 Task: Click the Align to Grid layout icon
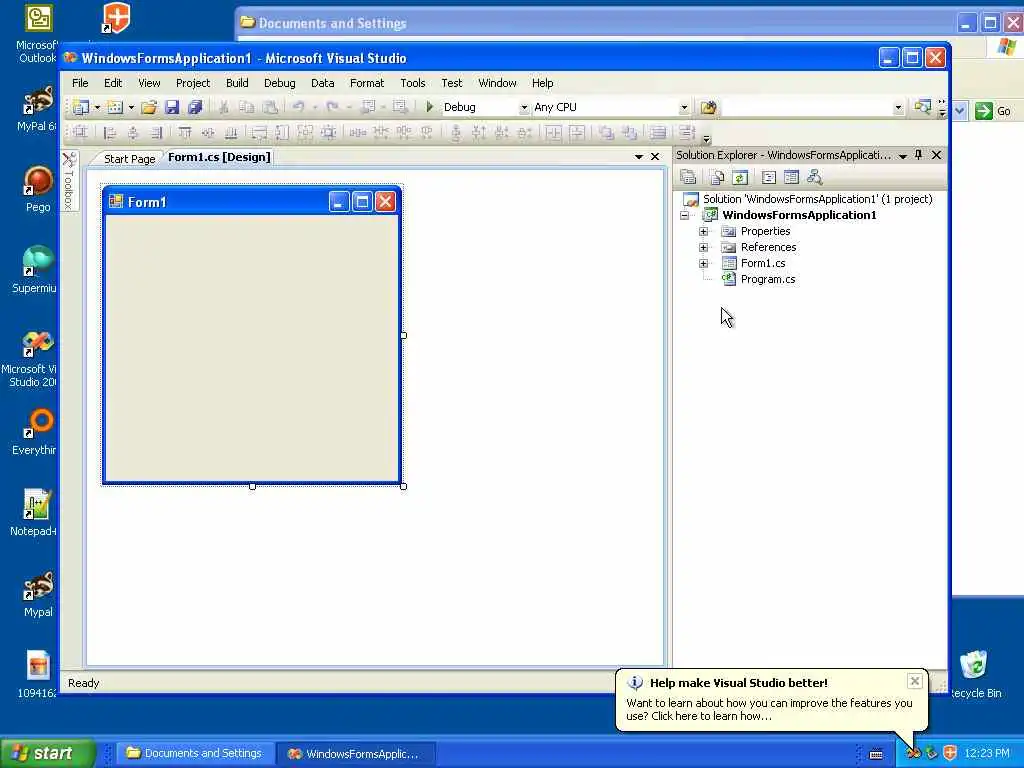[x=80, y=133]
